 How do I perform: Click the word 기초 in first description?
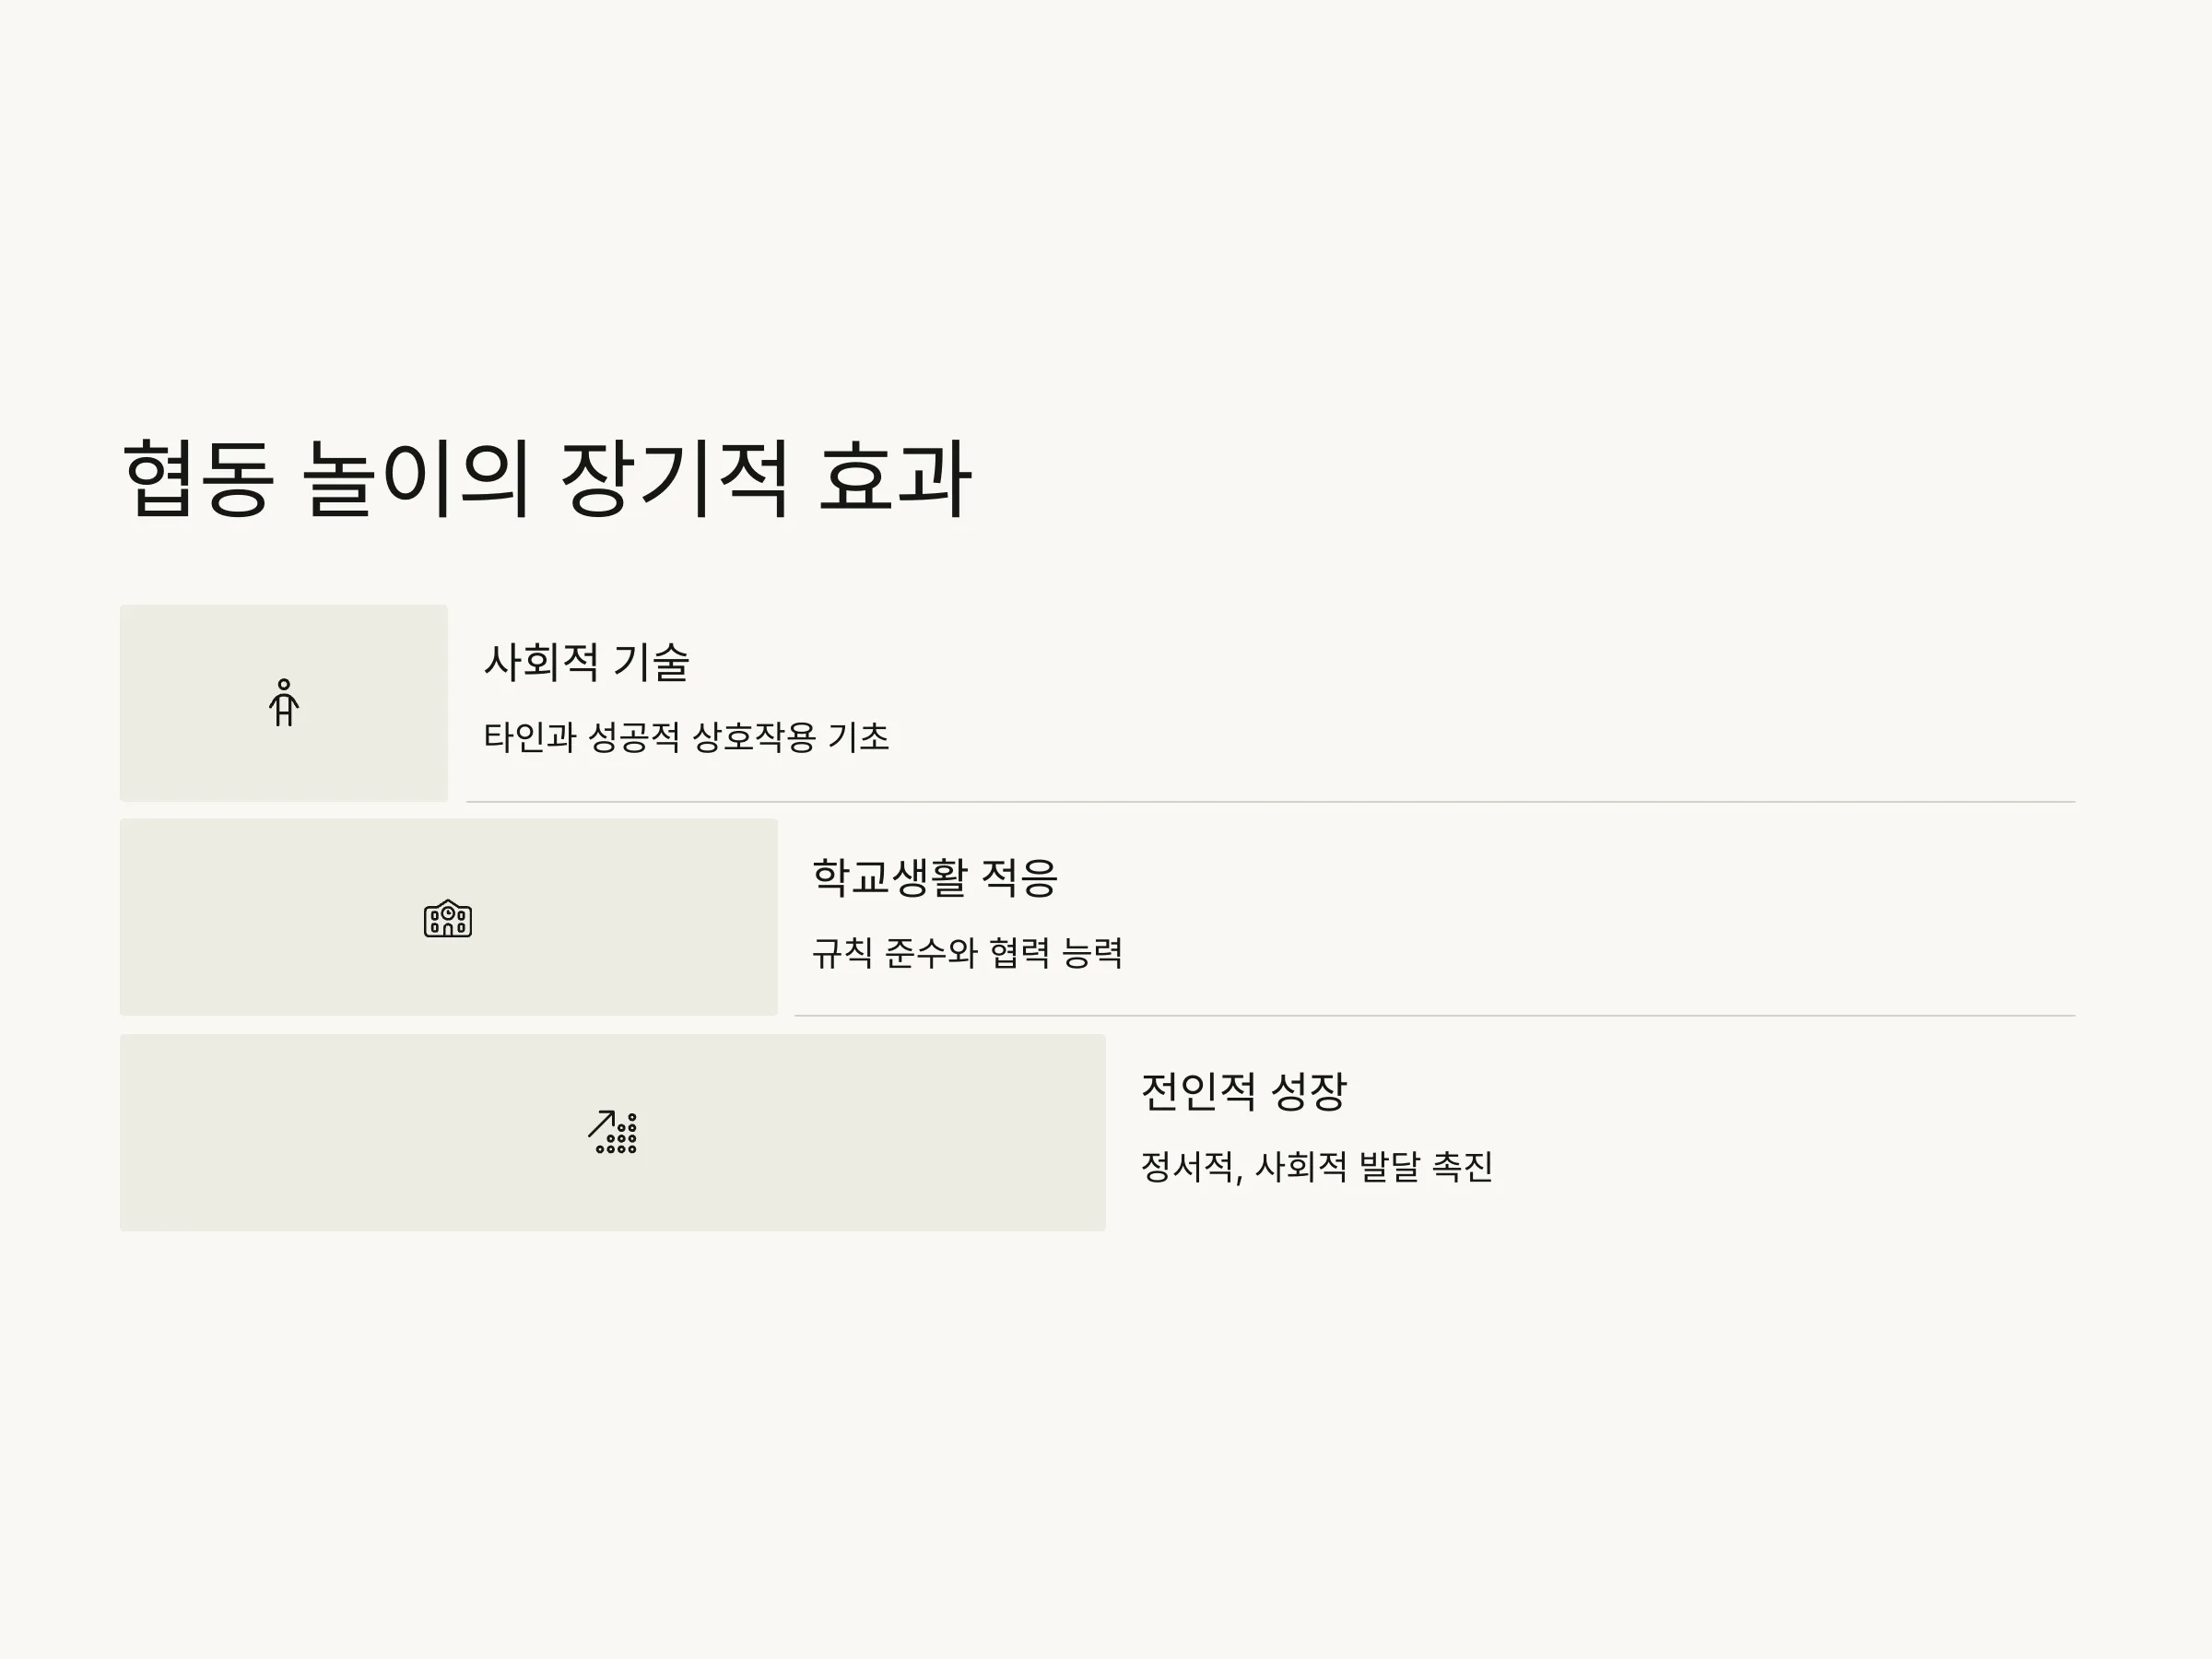tap(858, 737)
